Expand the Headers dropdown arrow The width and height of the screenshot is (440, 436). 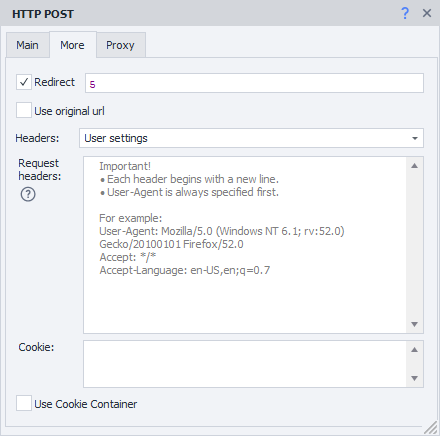[415, 138]
